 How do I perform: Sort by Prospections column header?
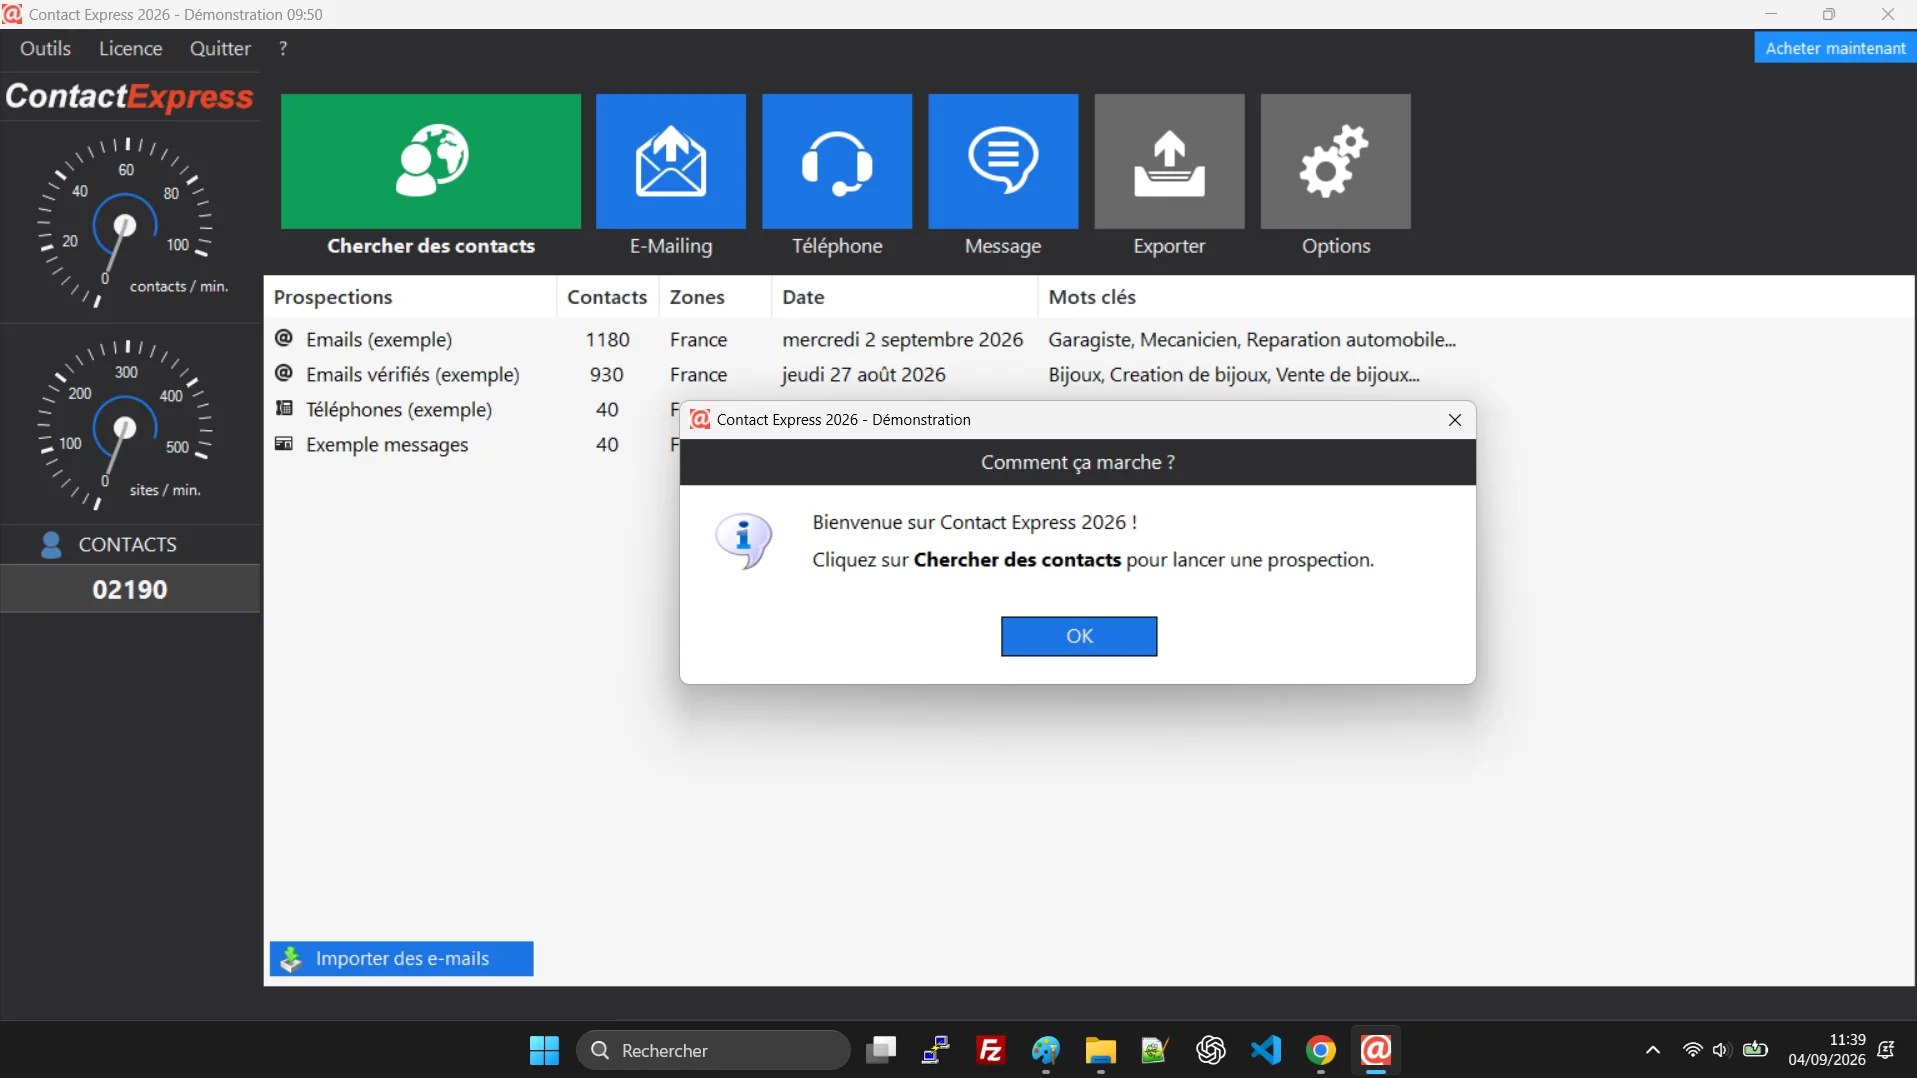[410, 297]
